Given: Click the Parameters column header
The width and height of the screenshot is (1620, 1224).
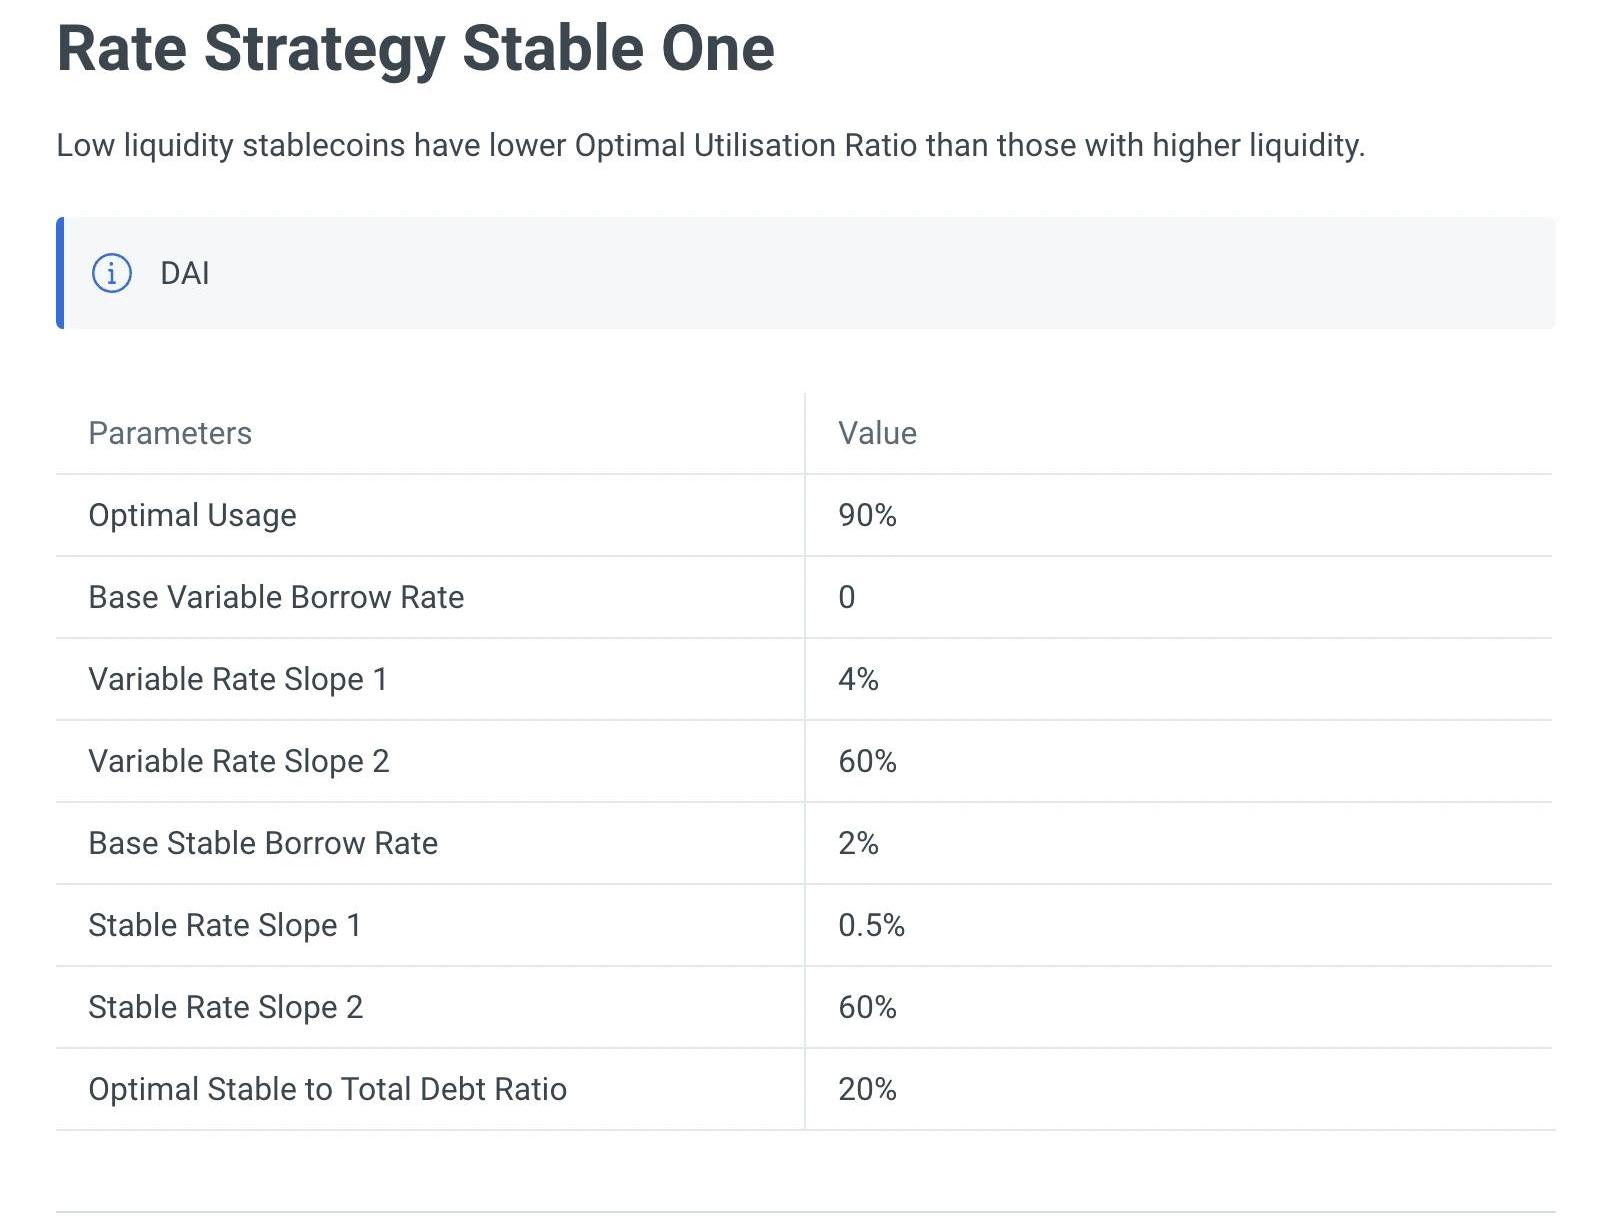Looking at the screenshot, I should (x=170, y=433).
